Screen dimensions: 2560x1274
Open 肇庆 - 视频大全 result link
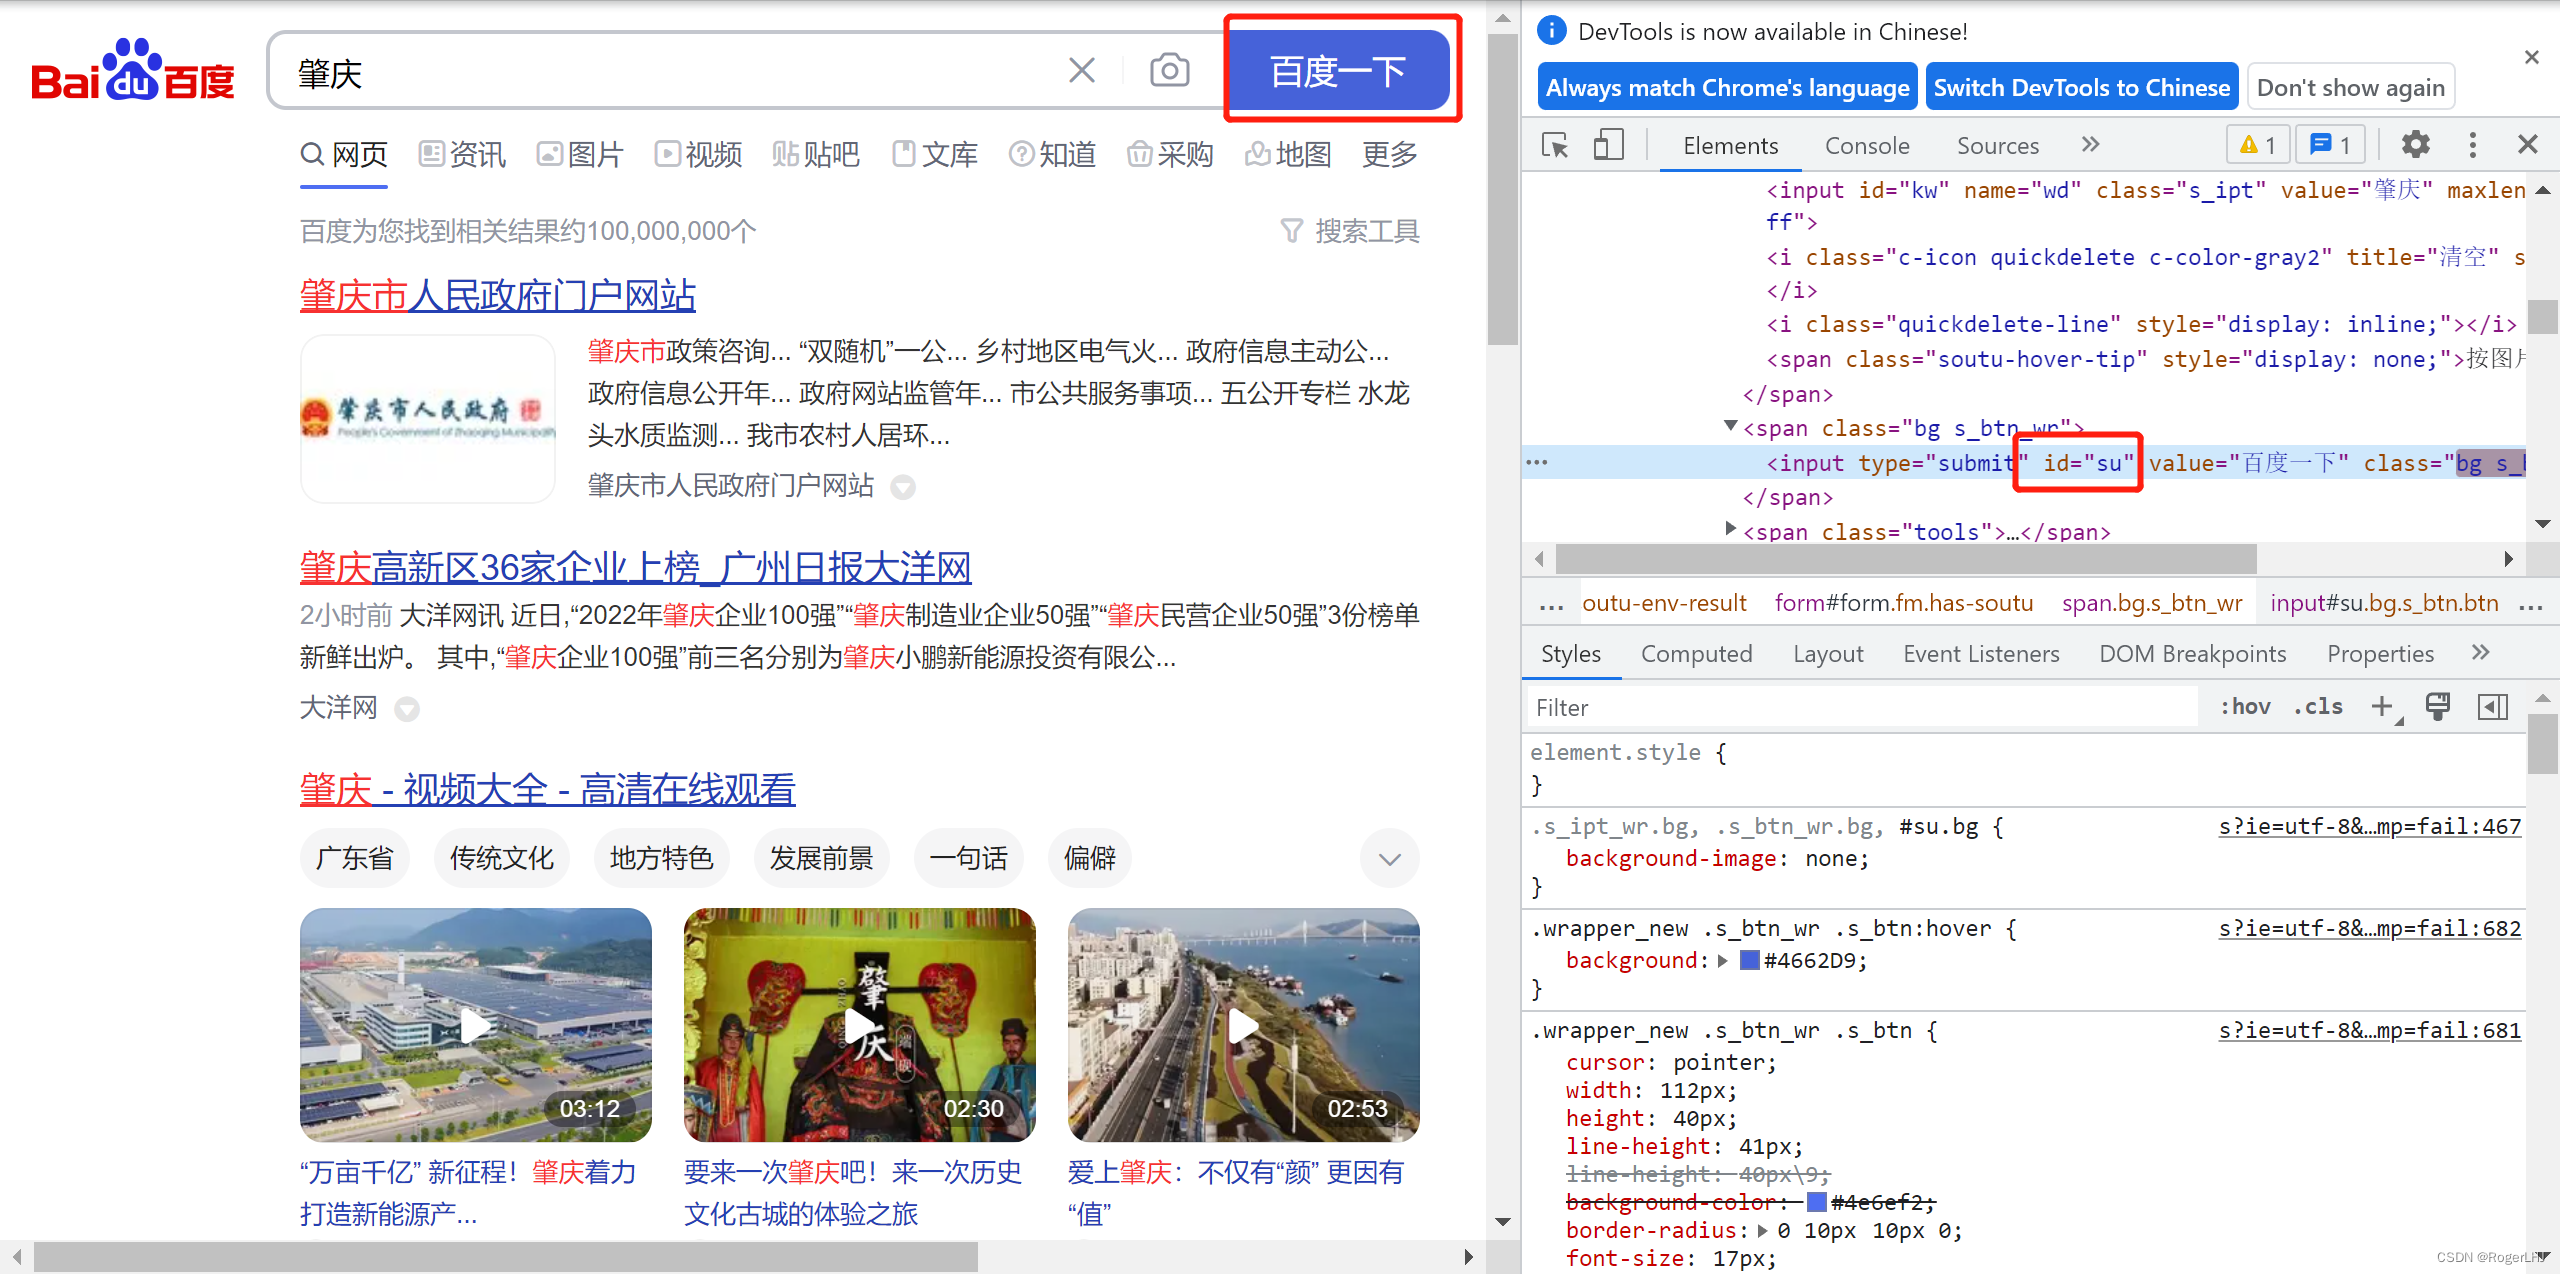(x=547, y=789)
